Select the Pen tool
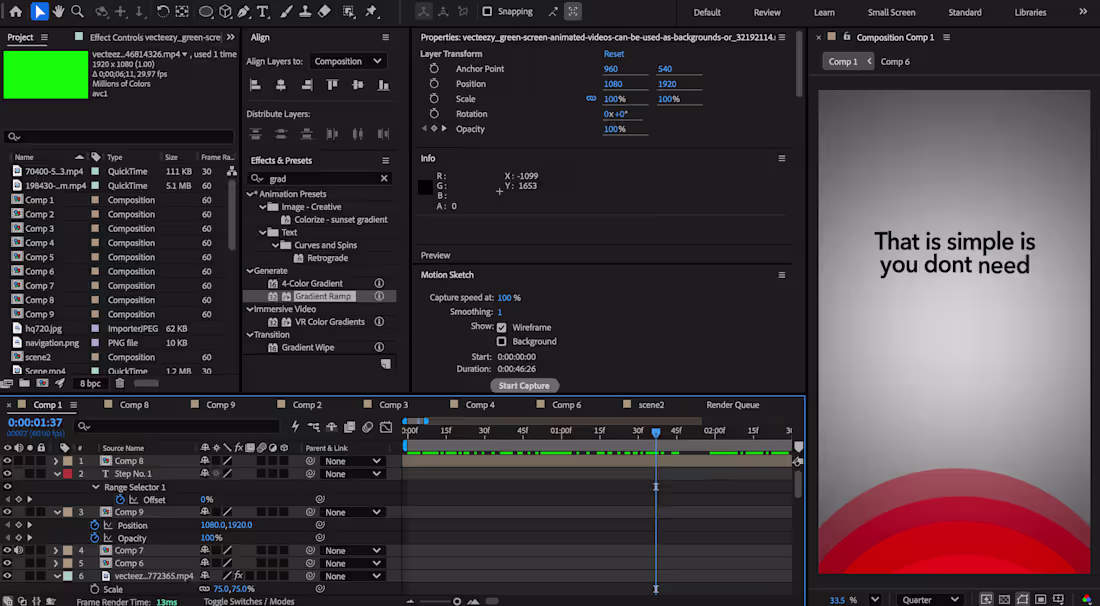The height and width of the screenshot is (606, 1100). (243, 11)
